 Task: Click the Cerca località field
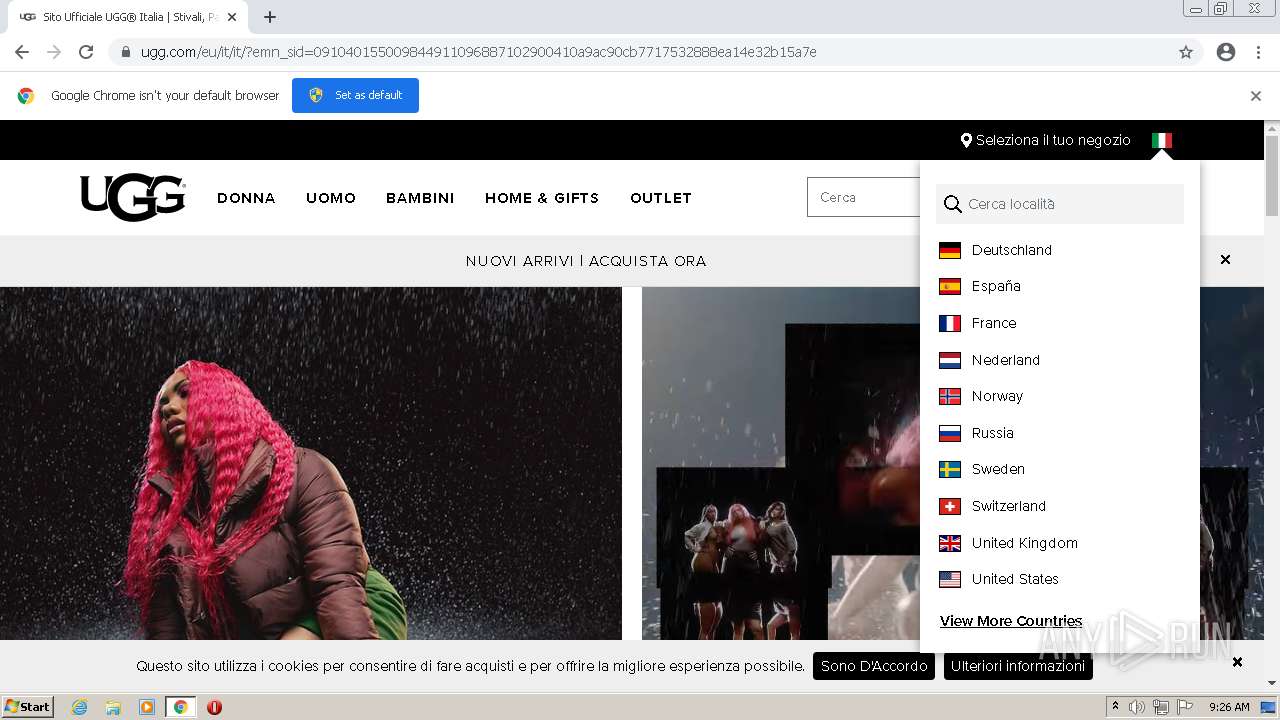point(1060,204)
